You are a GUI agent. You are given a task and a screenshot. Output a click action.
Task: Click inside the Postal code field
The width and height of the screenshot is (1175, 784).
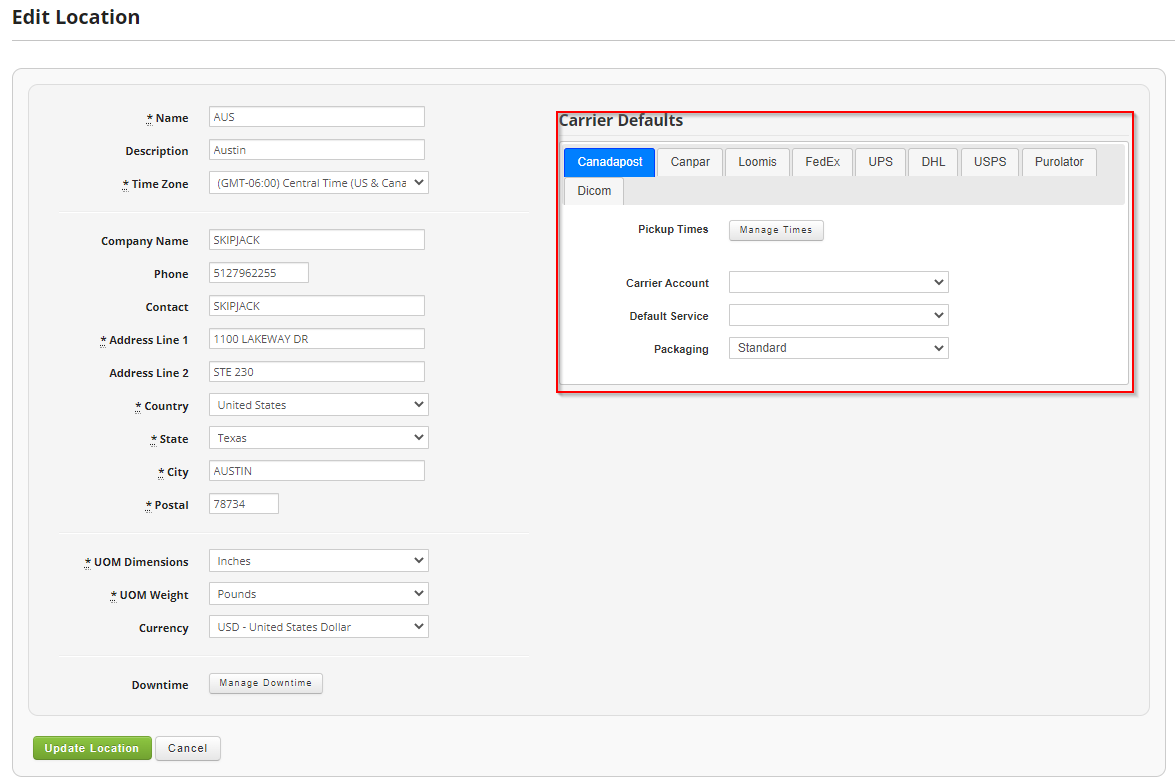pyautogui.click(x=243, y=503)
